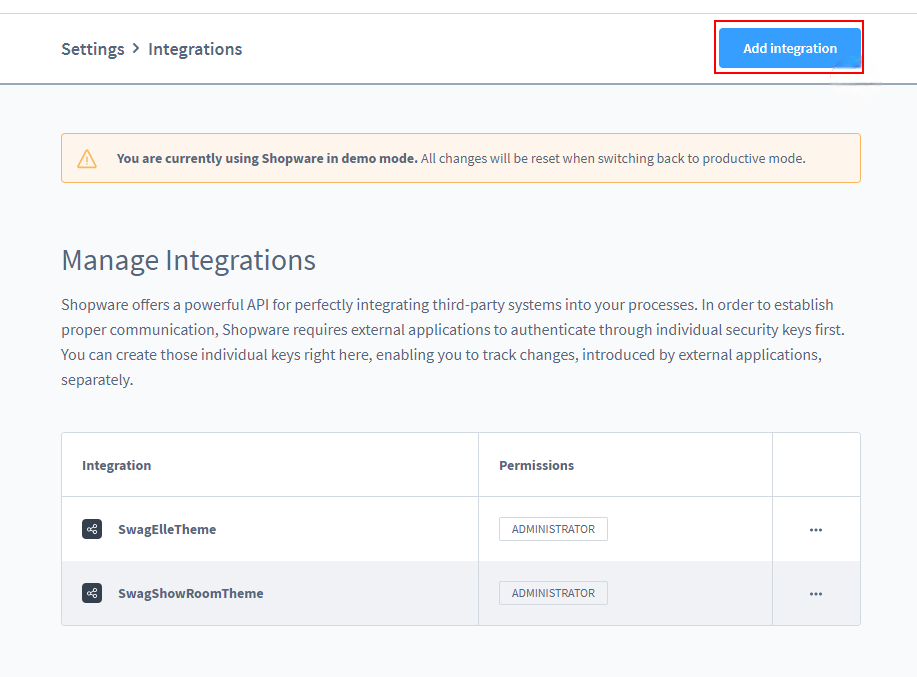The width and height of the screenshot is (917, 677).
Task: Click the ADMINISTRATOR tag for SwagShowRoomTheme
Action: (553, 593)
